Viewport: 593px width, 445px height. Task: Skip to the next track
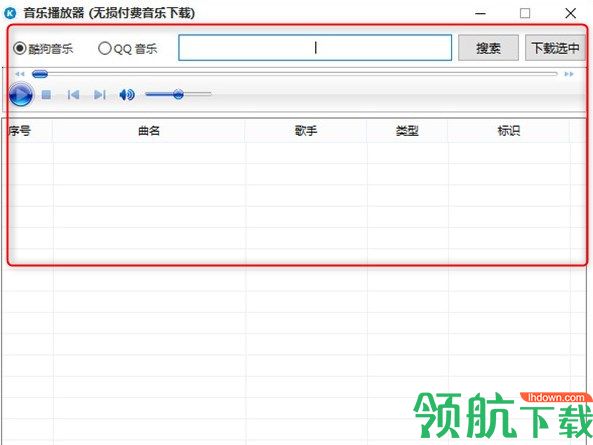tap(100, 95)
